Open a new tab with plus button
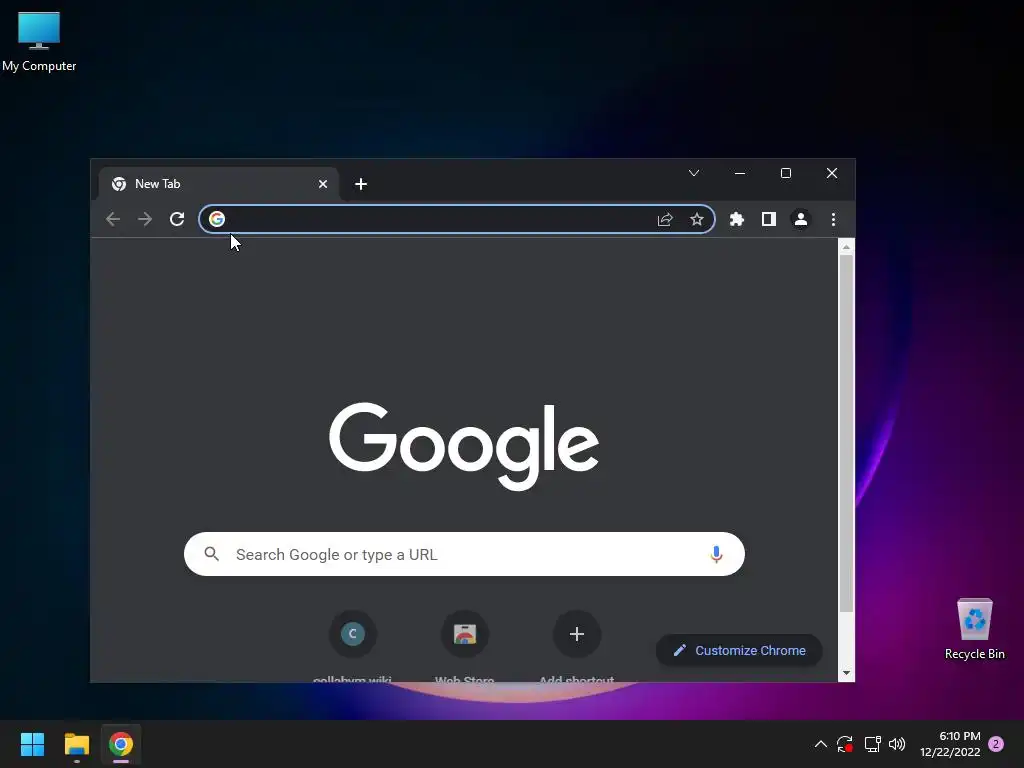This screenshot has height=768, width=1024. tap(360, 184)
